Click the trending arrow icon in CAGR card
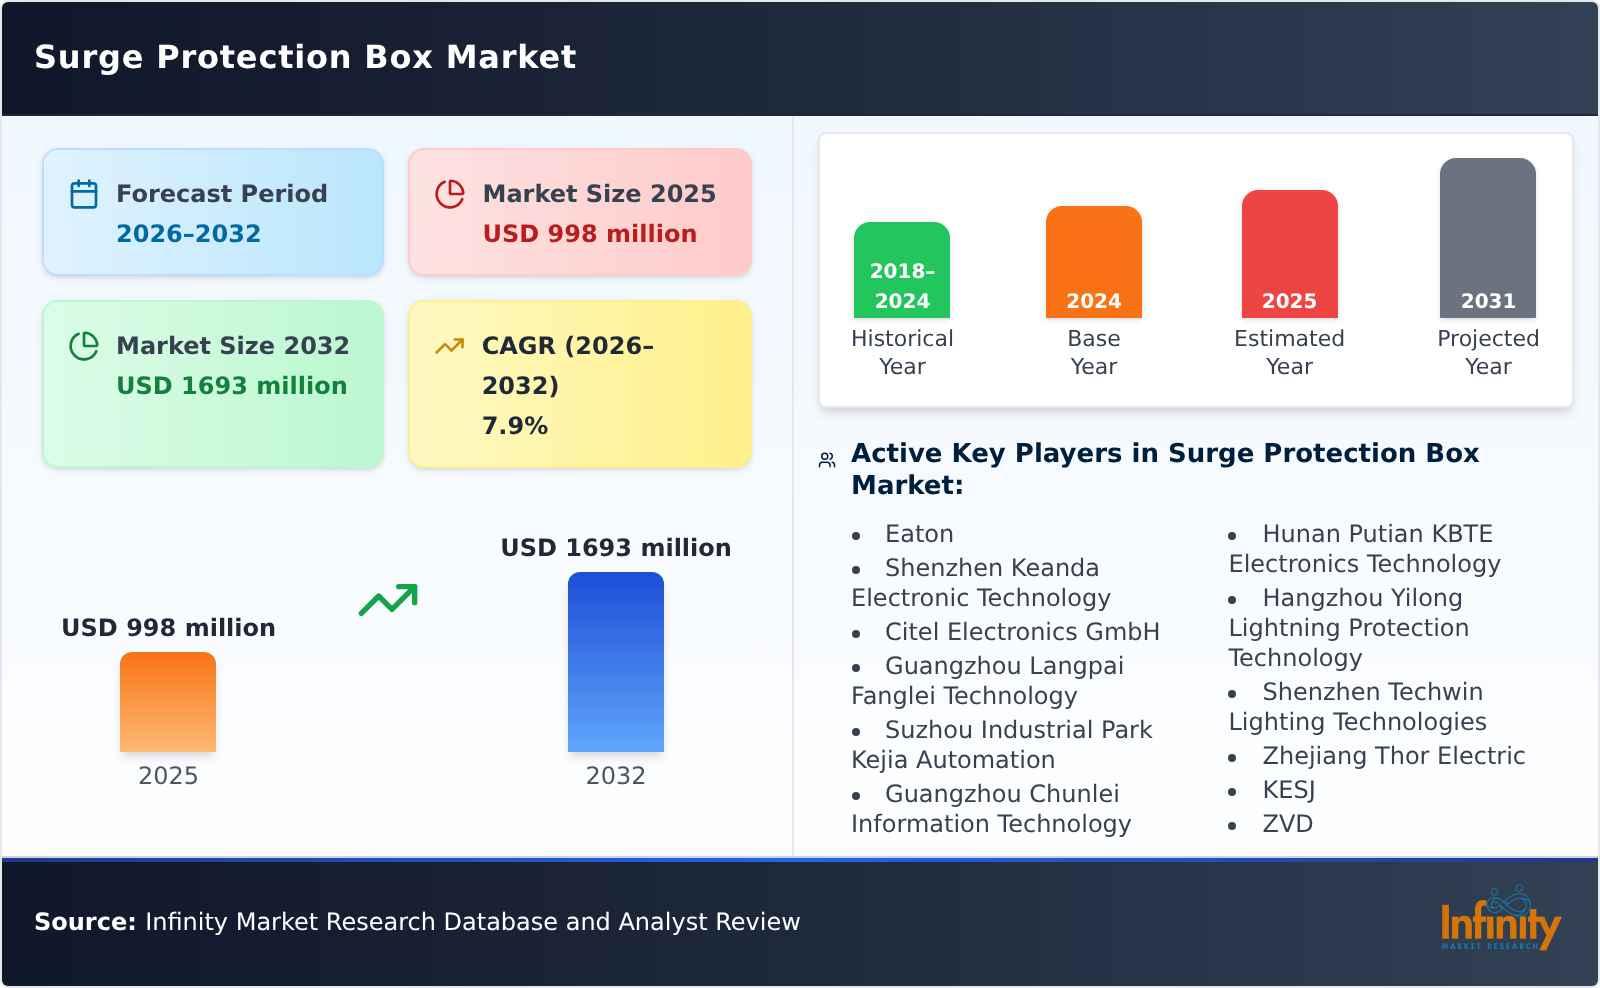 click(449, 345)
